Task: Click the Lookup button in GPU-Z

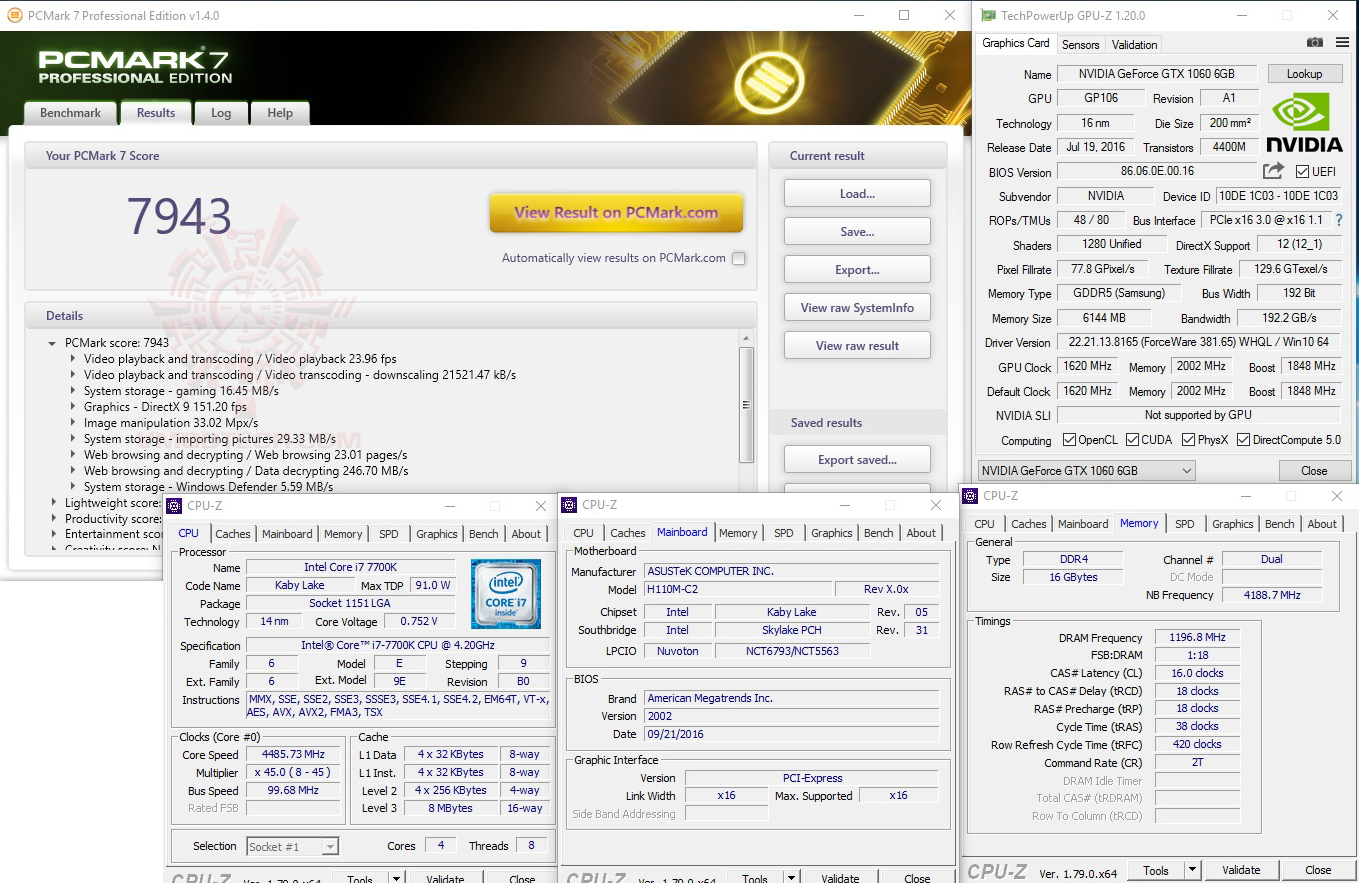Action: click(x=1305, y=73)
